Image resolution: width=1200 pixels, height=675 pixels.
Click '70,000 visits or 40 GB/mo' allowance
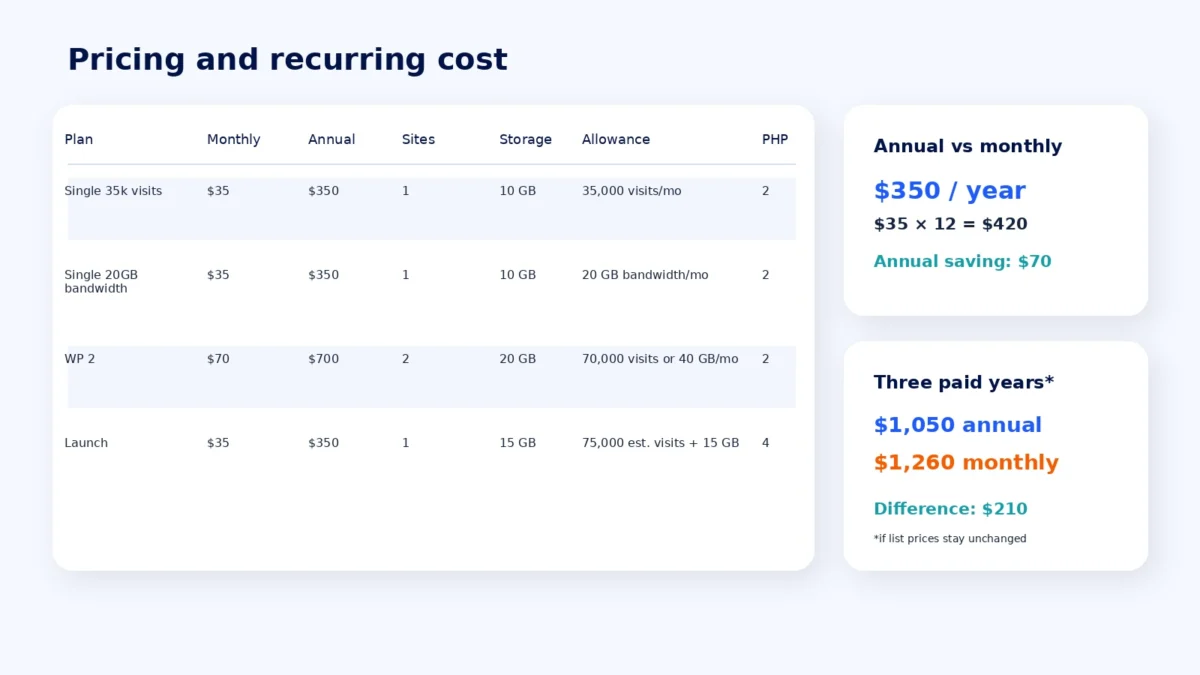660,359
